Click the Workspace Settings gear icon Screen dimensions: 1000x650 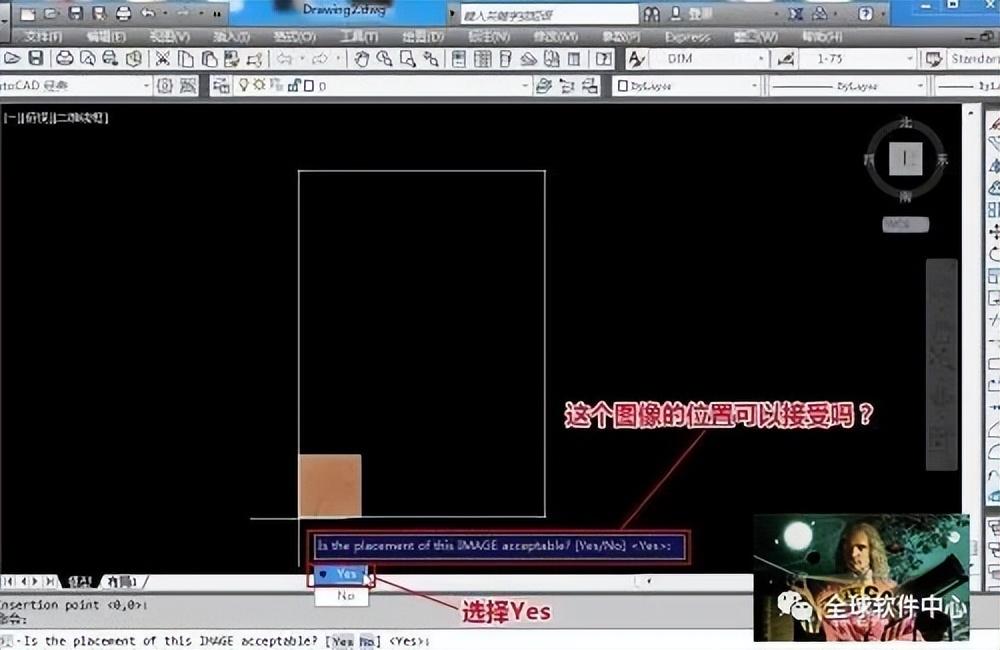coord(165,85)
